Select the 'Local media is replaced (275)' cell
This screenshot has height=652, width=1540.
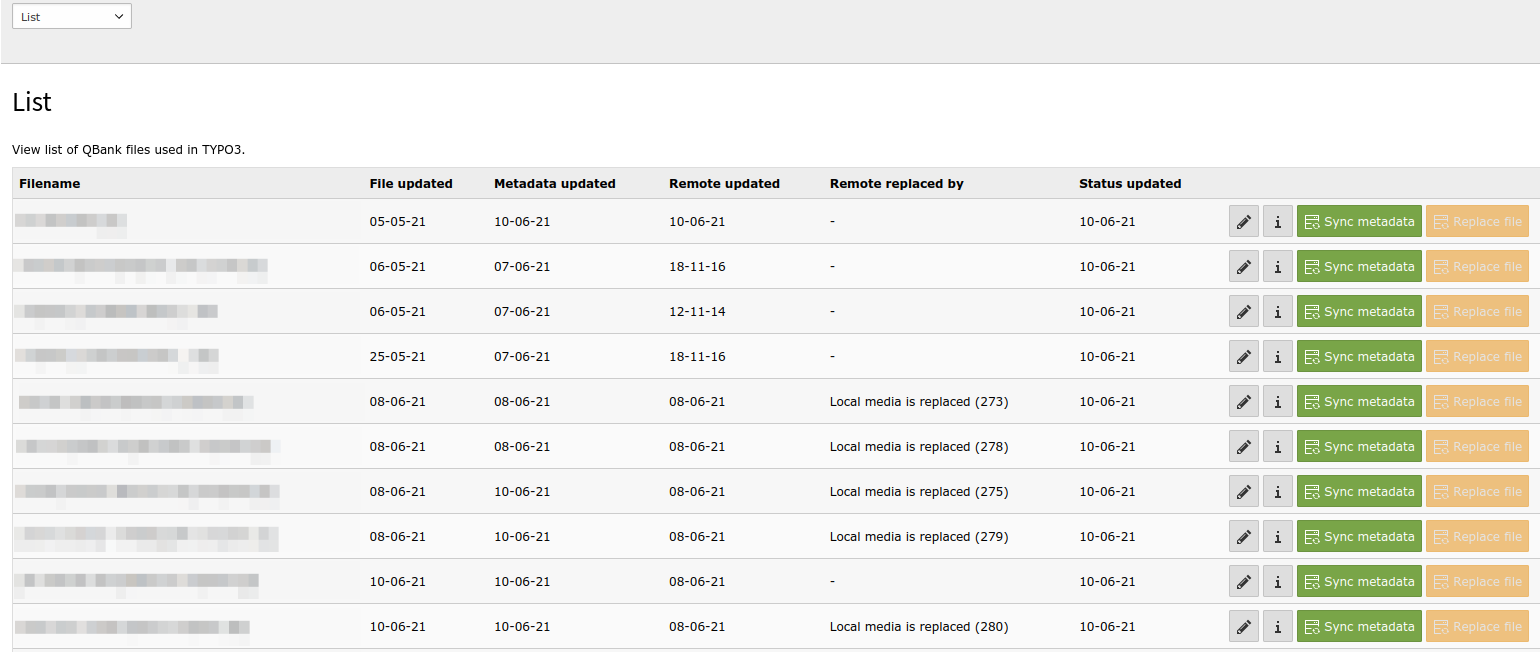919,492
